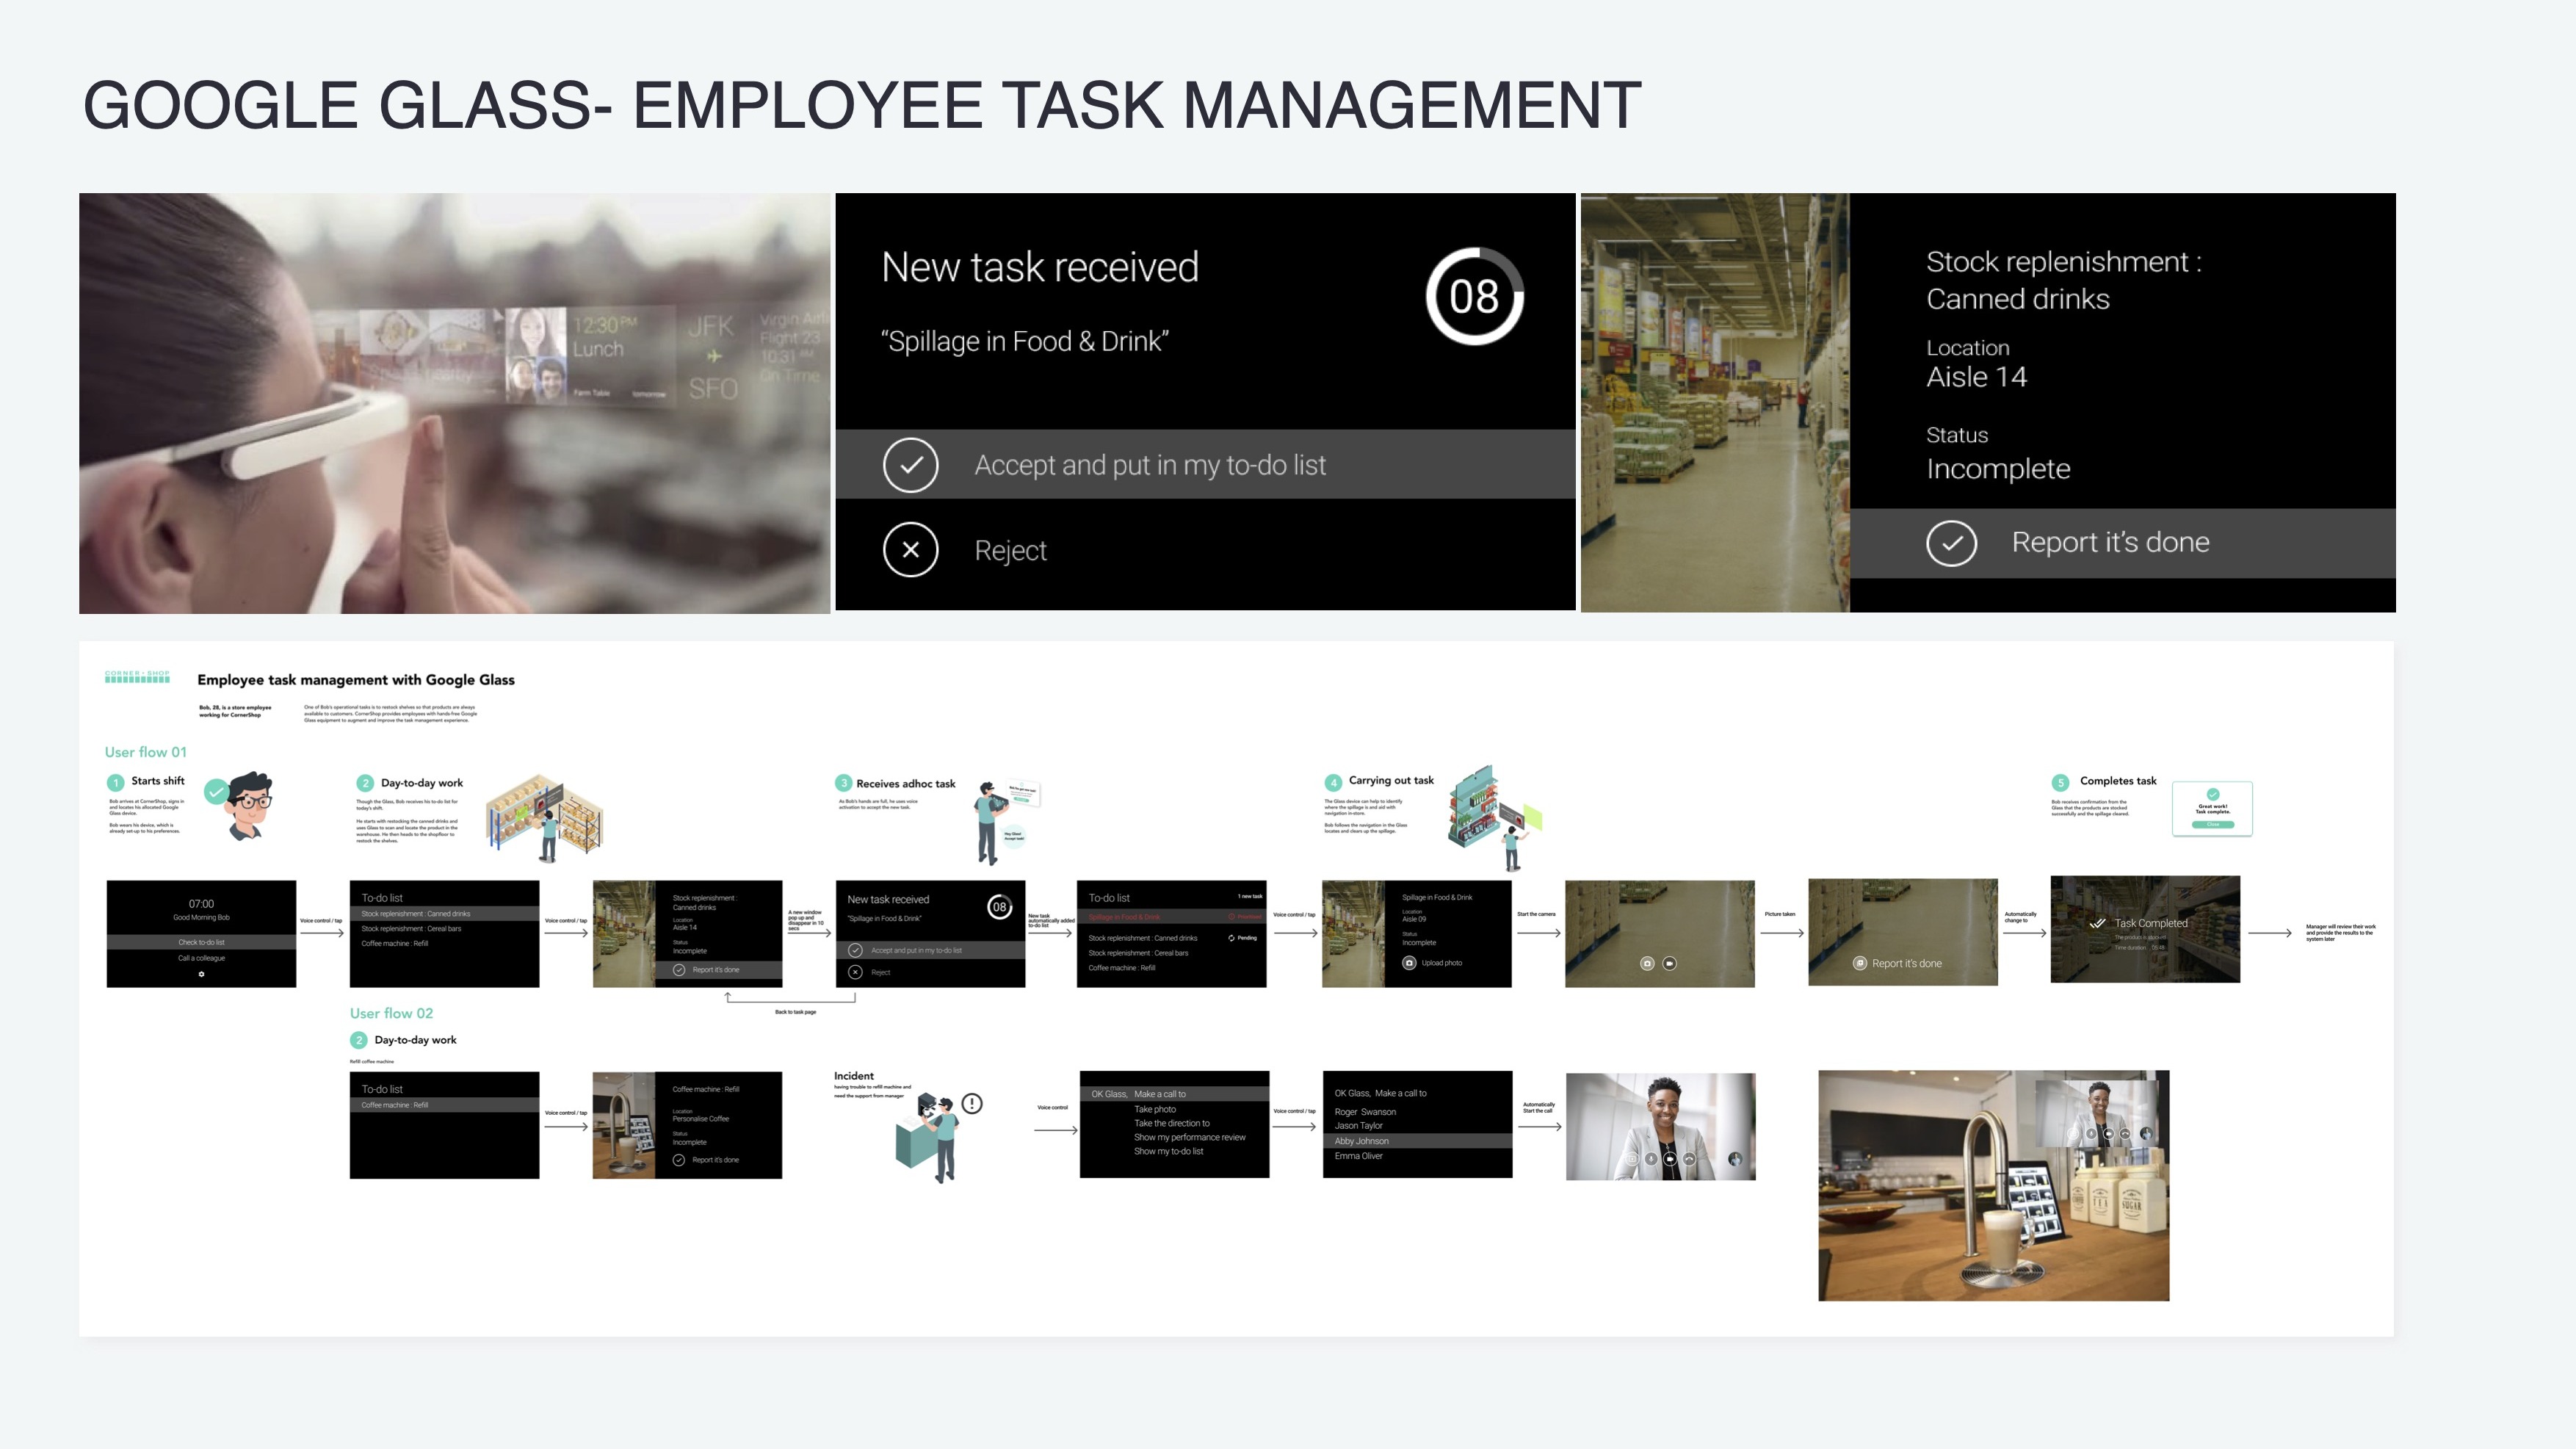Tap large Accept and put in my to-do list
Screen dimensions: 2576x1449
click(x=1205, y=465)
